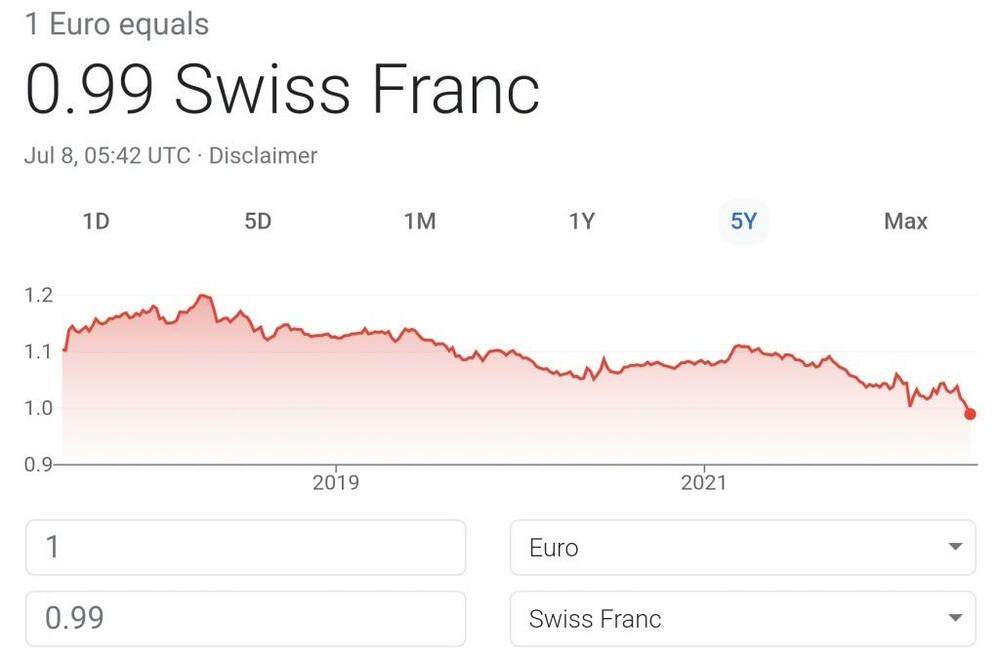Switch chart to Max range

(x=905, y=221)
